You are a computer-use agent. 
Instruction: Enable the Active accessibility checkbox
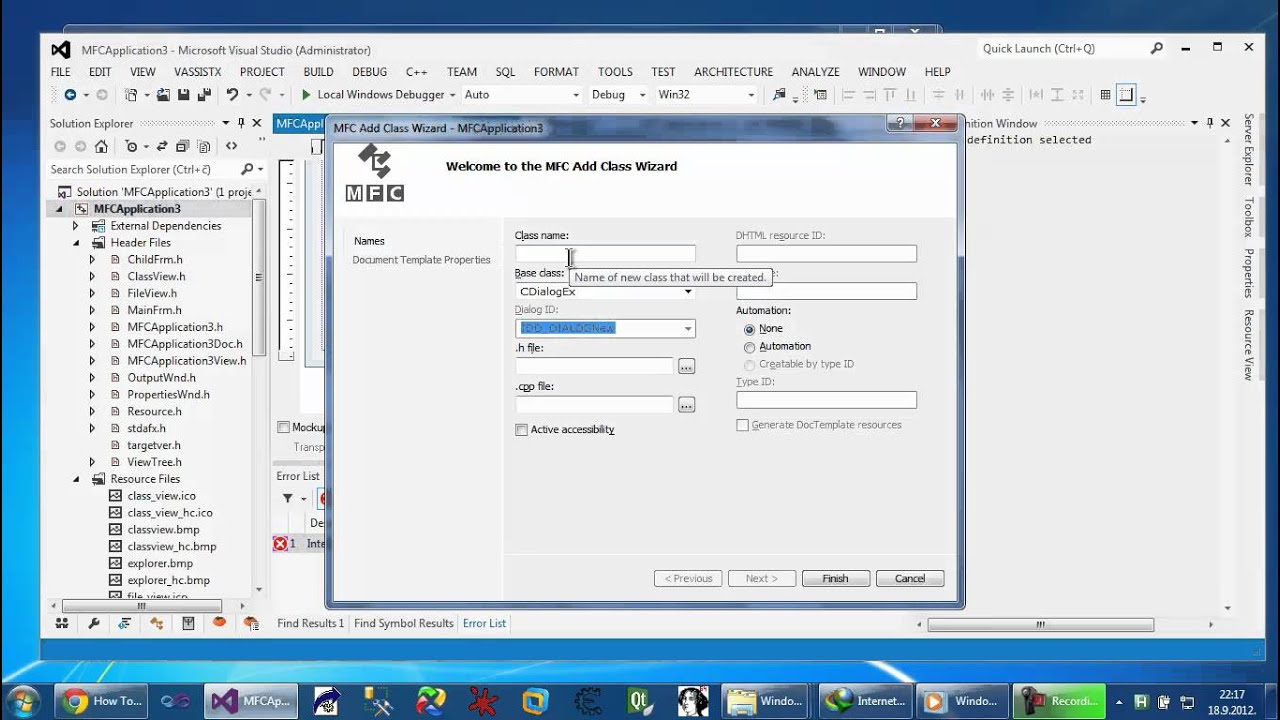521,430
